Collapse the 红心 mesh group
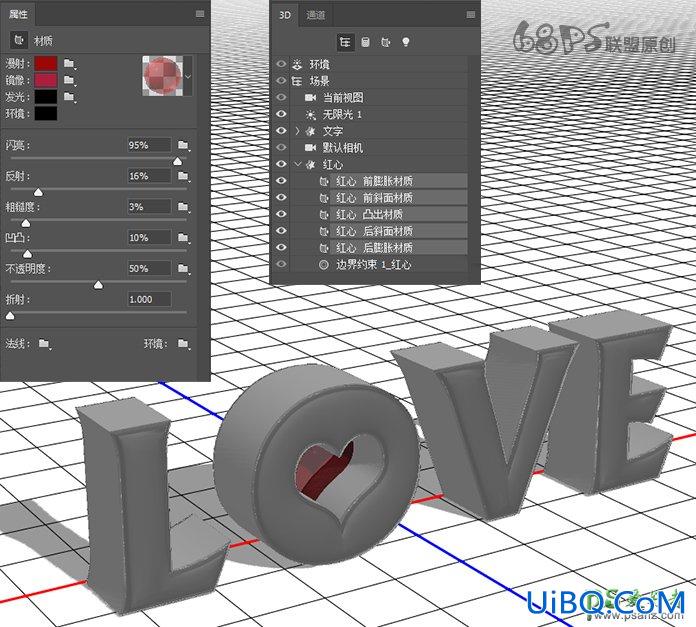 click(297, 164)
